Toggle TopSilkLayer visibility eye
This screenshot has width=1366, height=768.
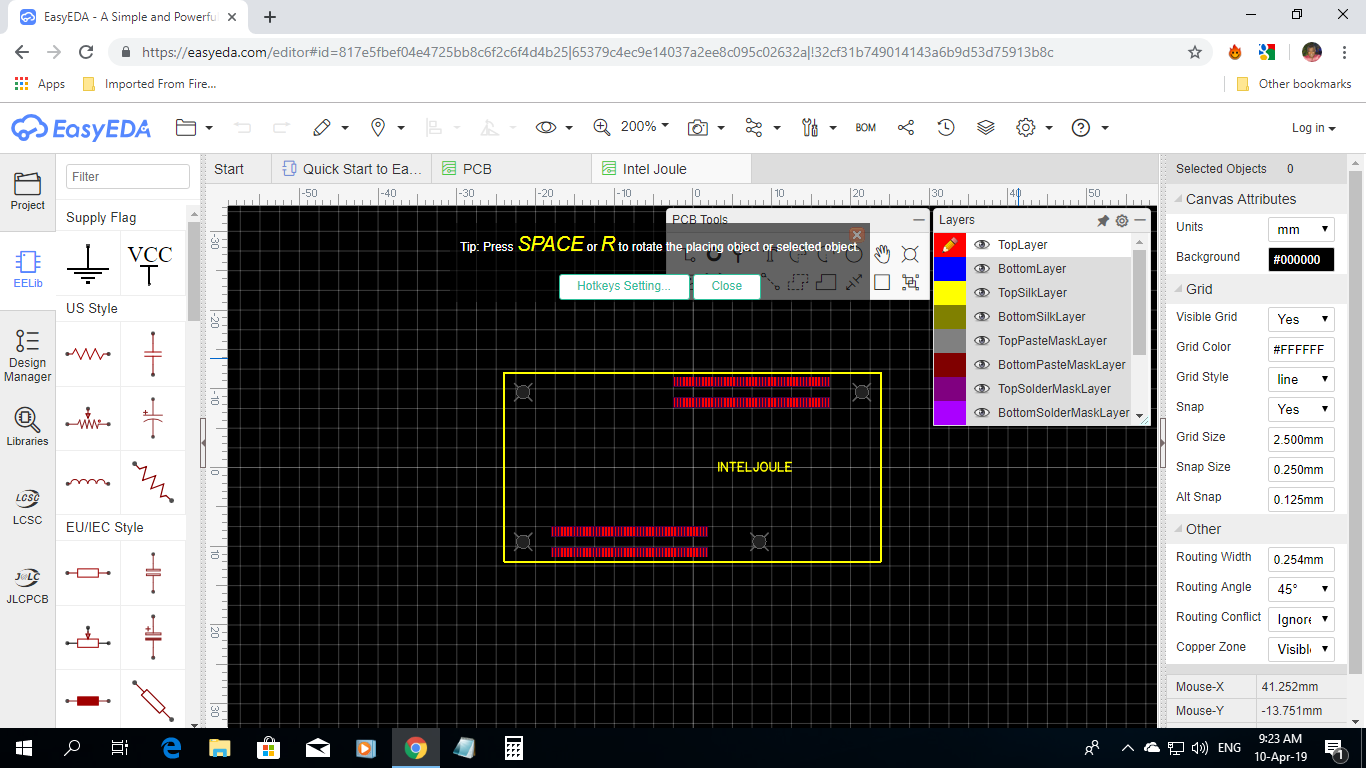tap(982, 292)
